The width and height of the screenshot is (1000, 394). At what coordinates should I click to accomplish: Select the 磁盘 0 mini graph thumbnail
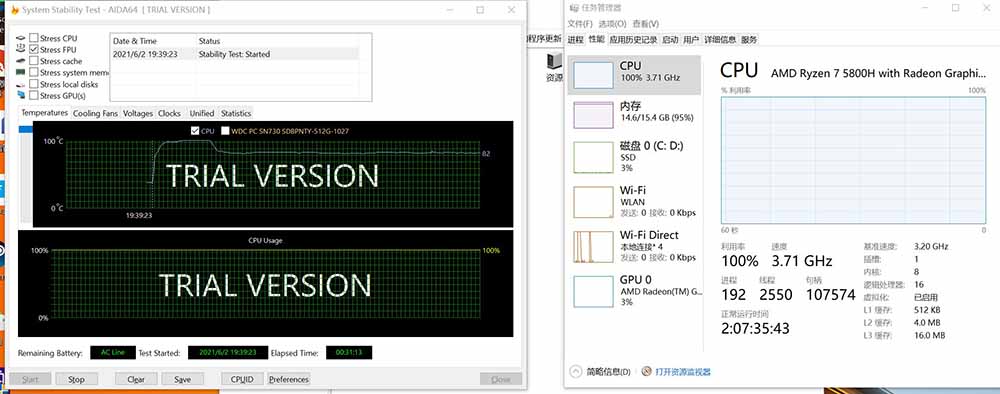(593, 157)
